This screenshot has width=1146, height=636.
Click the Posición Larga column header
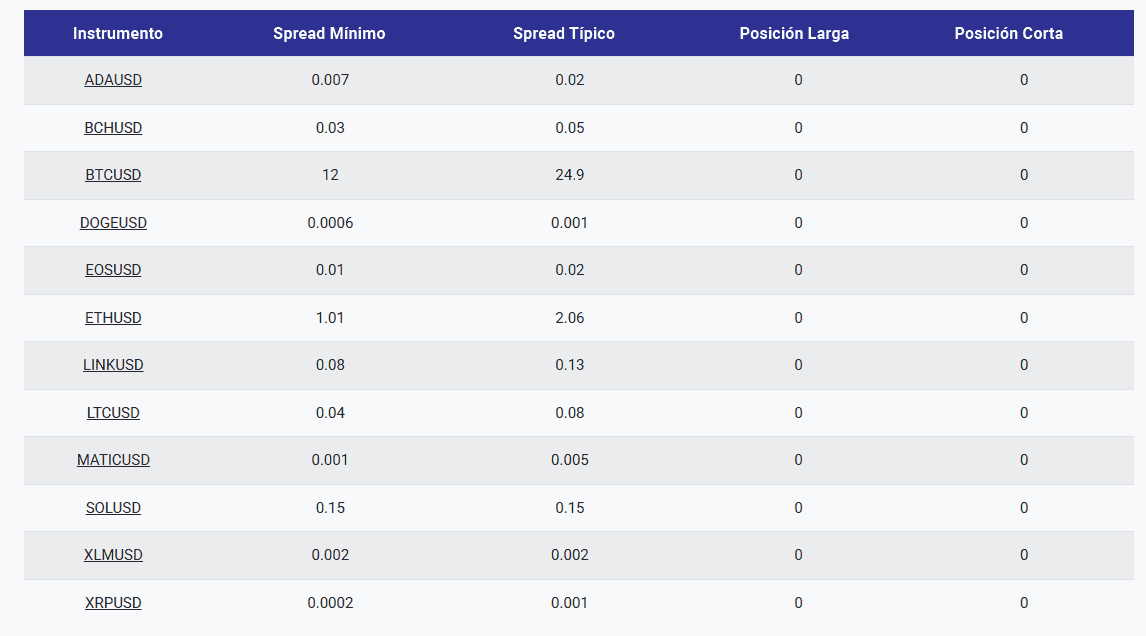point(794,34)
